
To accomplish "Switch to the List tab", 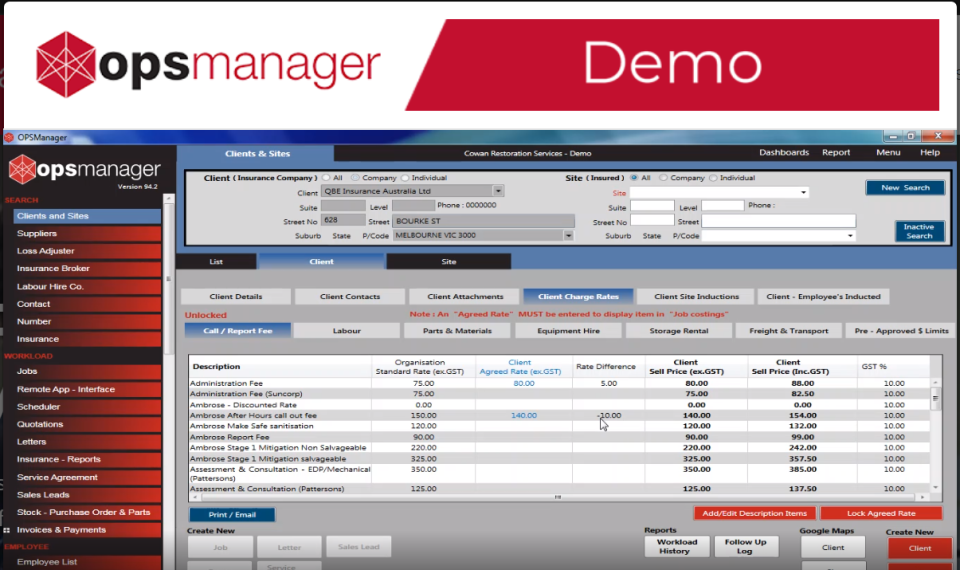I will [x=216, y=261].
